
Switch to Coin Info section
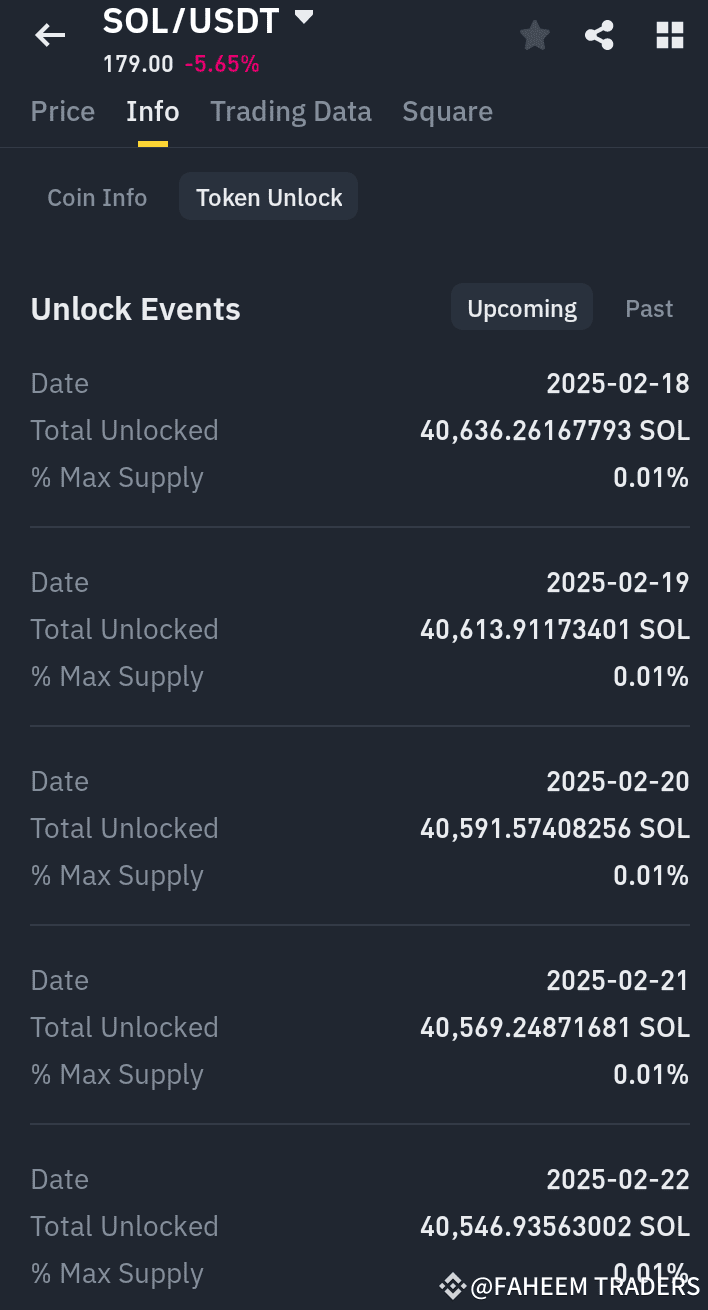[x=97, y=198]
